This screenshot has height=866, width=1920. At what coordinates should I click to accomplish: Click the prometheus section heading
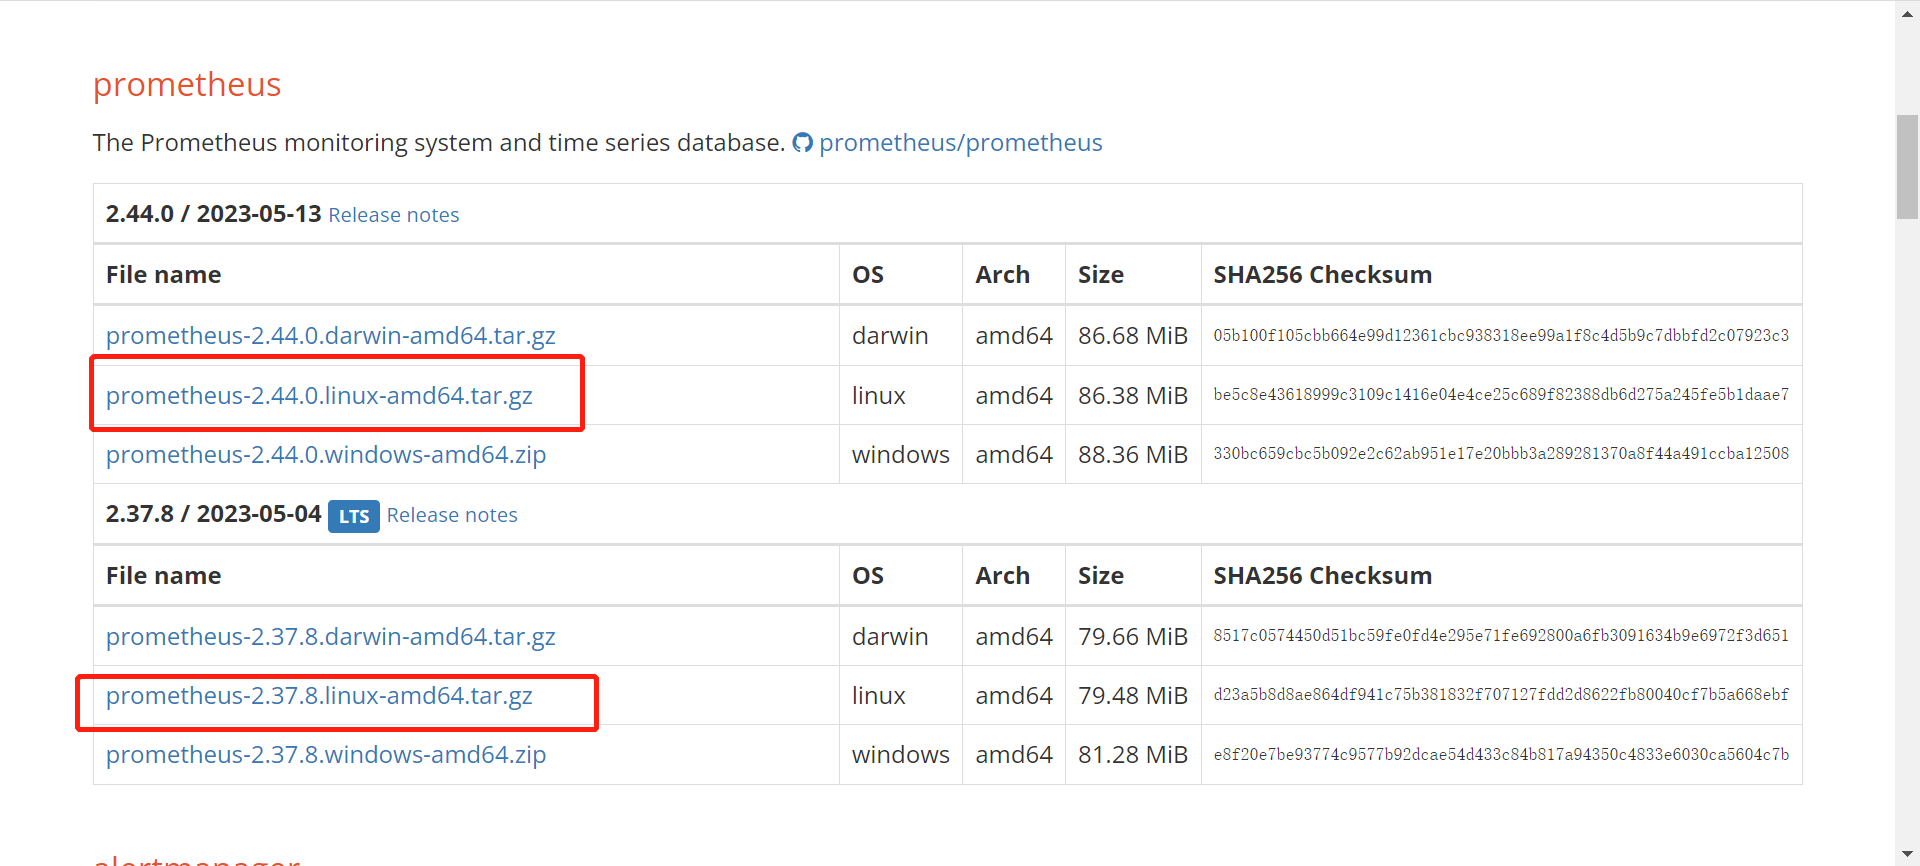[187, 85]
